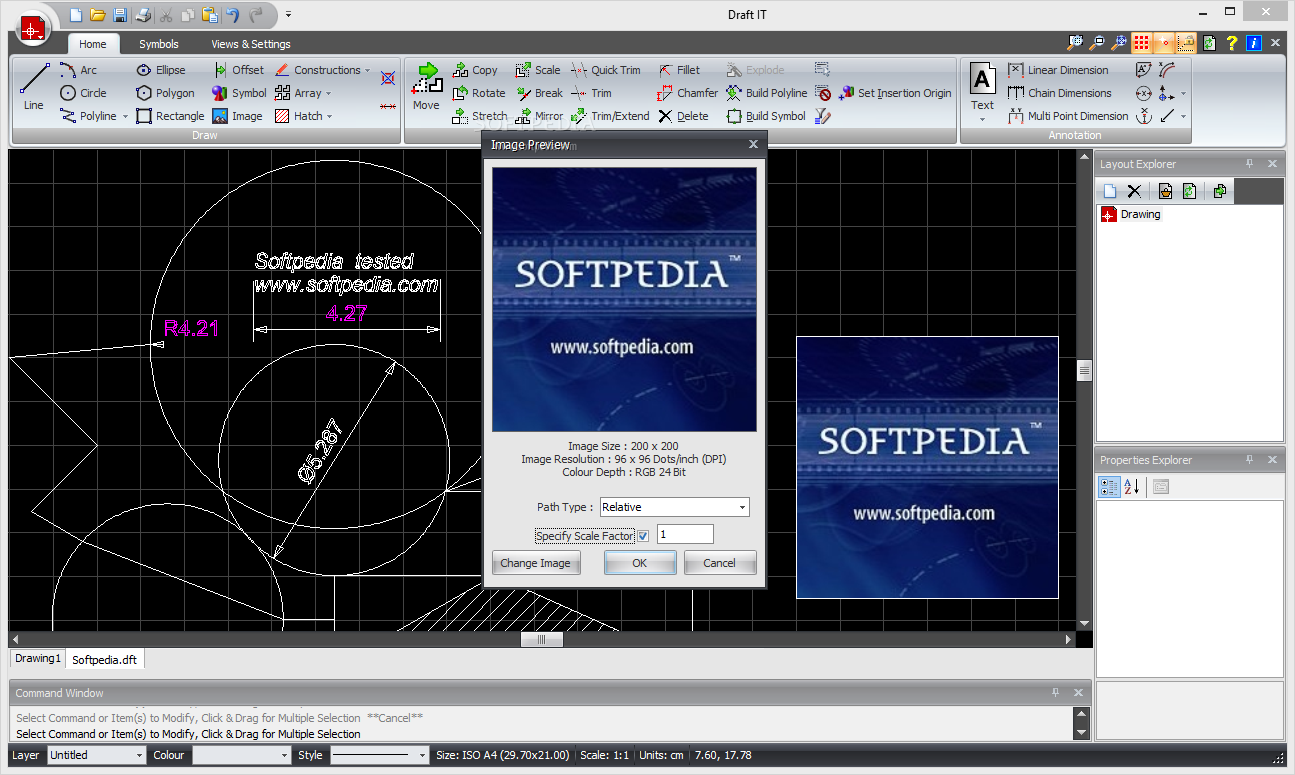1295x775 pixels.
Task: Select the Home ribbon tab
Action: [93, 44]
